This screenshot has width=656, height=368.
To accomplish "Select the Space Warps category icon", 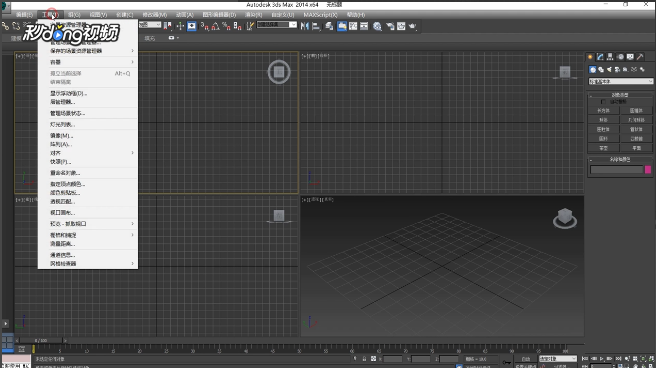I will click(x=634, y=69).
